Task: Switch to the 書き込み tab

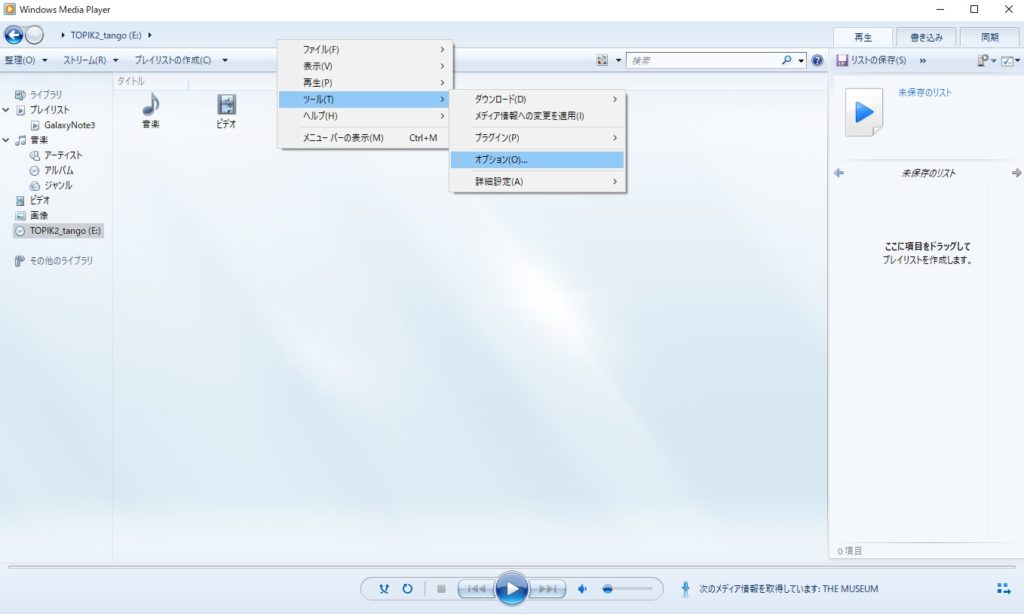Action: 926,37
